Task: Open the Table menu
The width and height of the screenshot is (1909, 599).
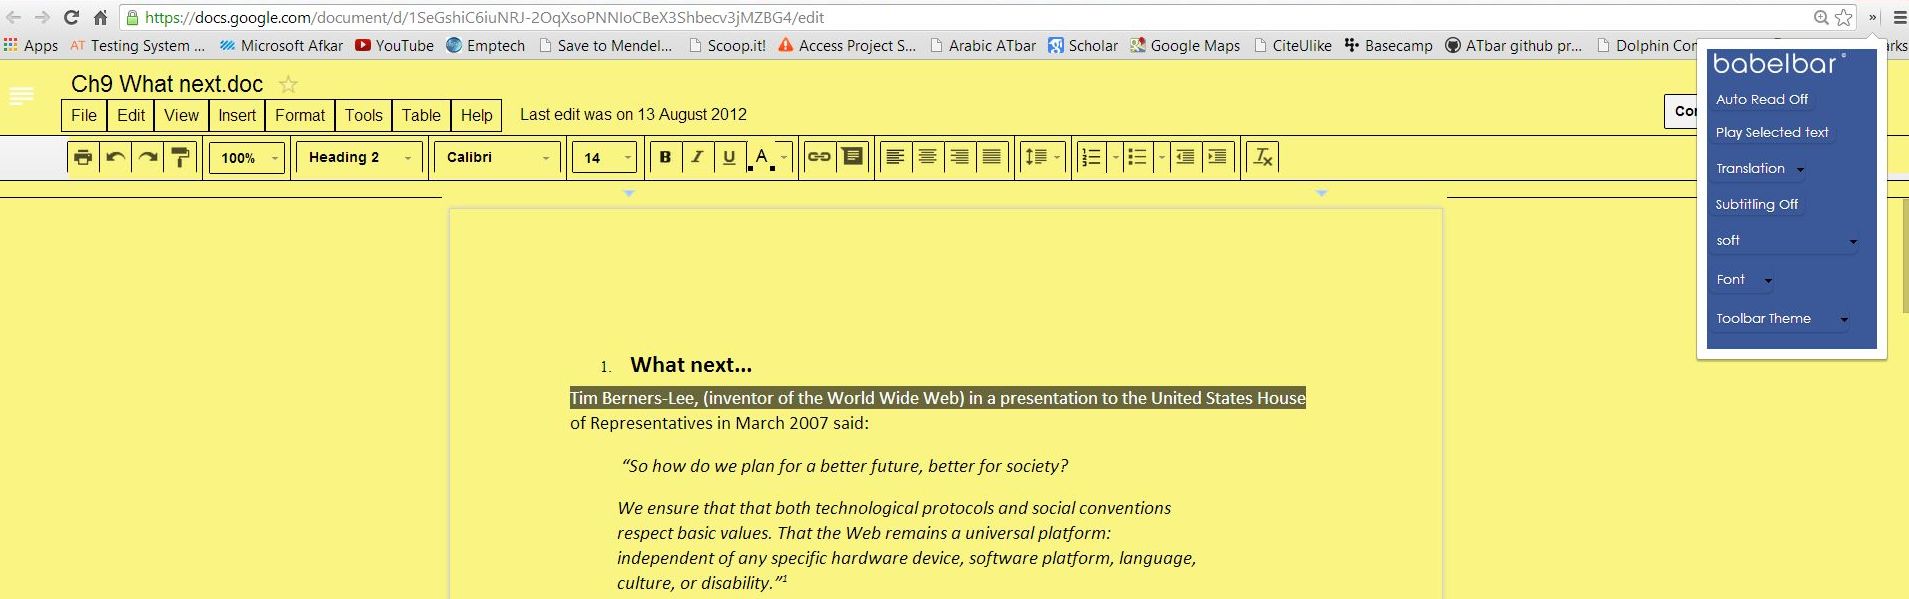Action: tap(421, 115)
